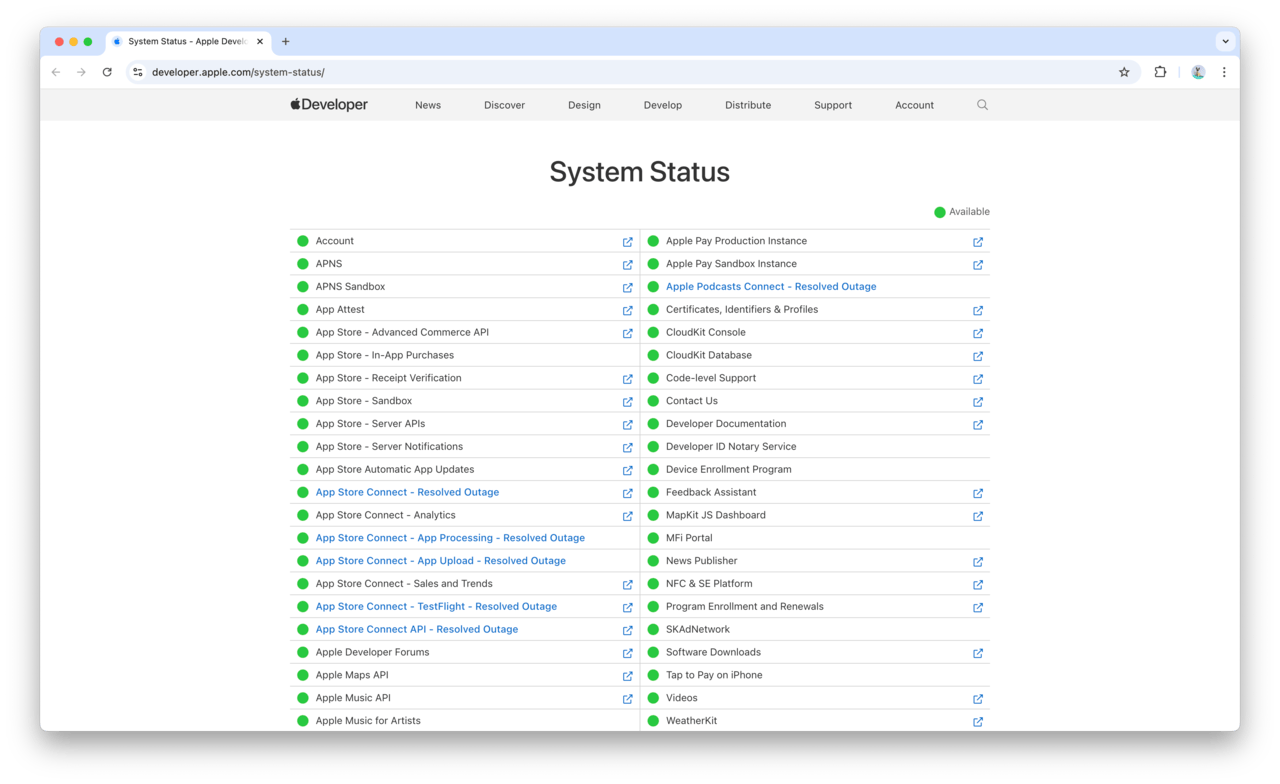View App Upload - Resolved Outage details

441,561
